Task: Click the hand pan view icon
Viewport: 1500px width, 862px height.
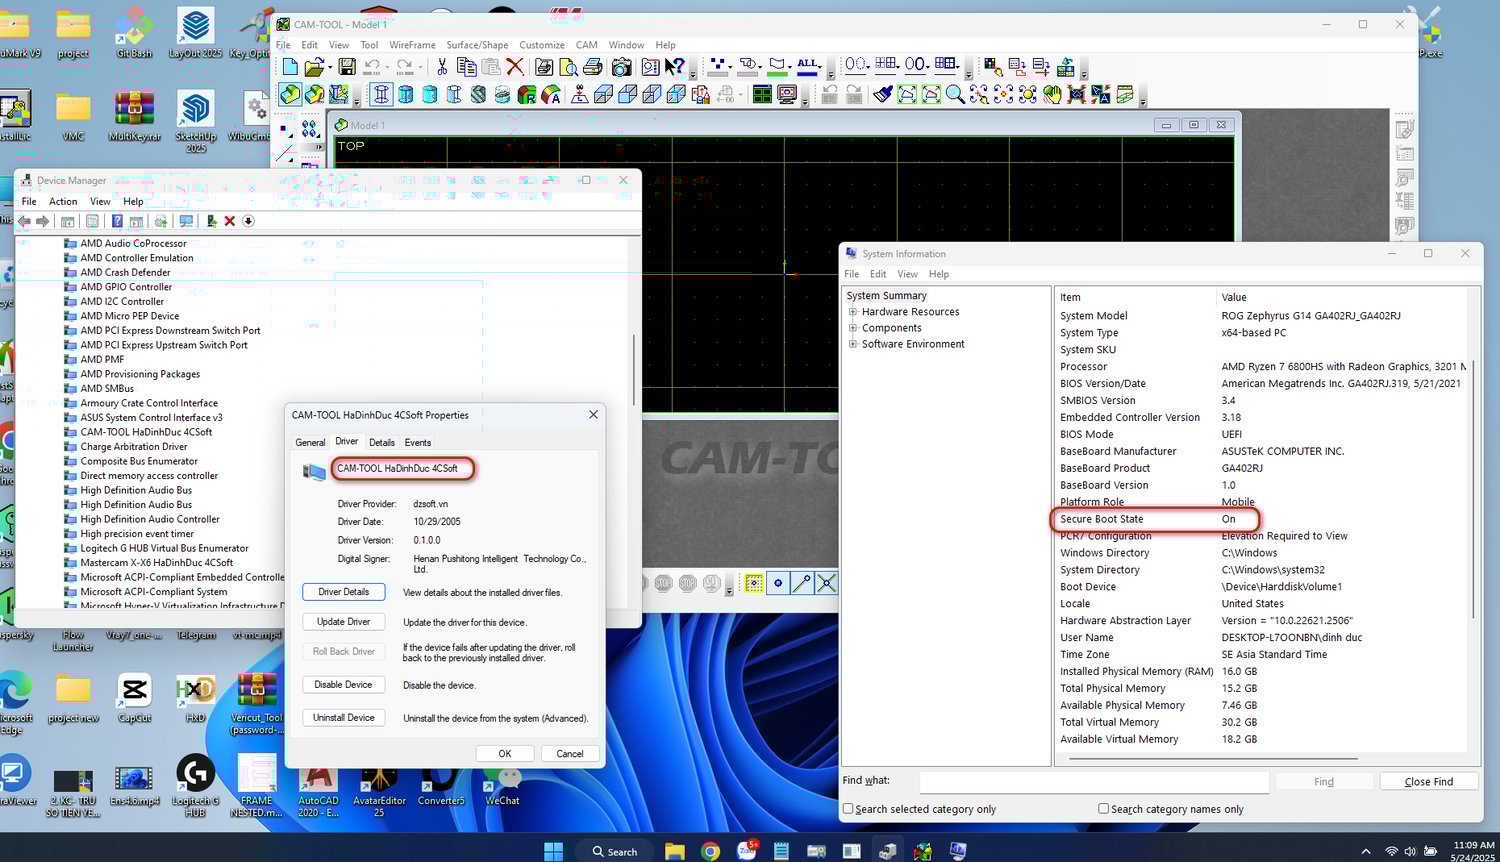Action: point(1052,95)
